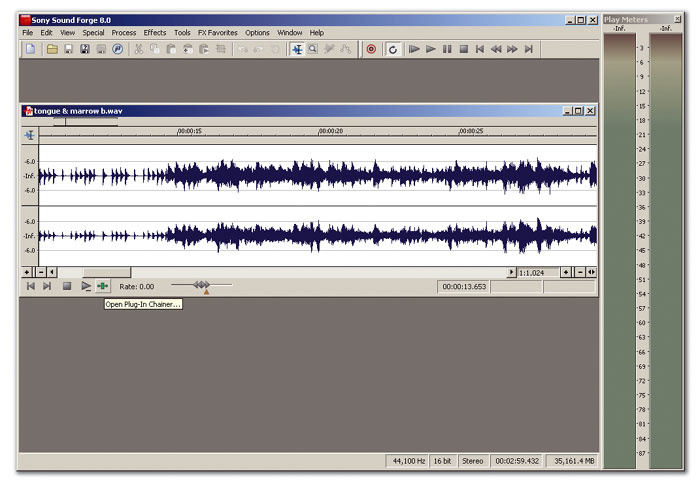This screenshot has height=489, width=700.
Task: Open the FX Favorites menu
Action: tap(217, 33)
